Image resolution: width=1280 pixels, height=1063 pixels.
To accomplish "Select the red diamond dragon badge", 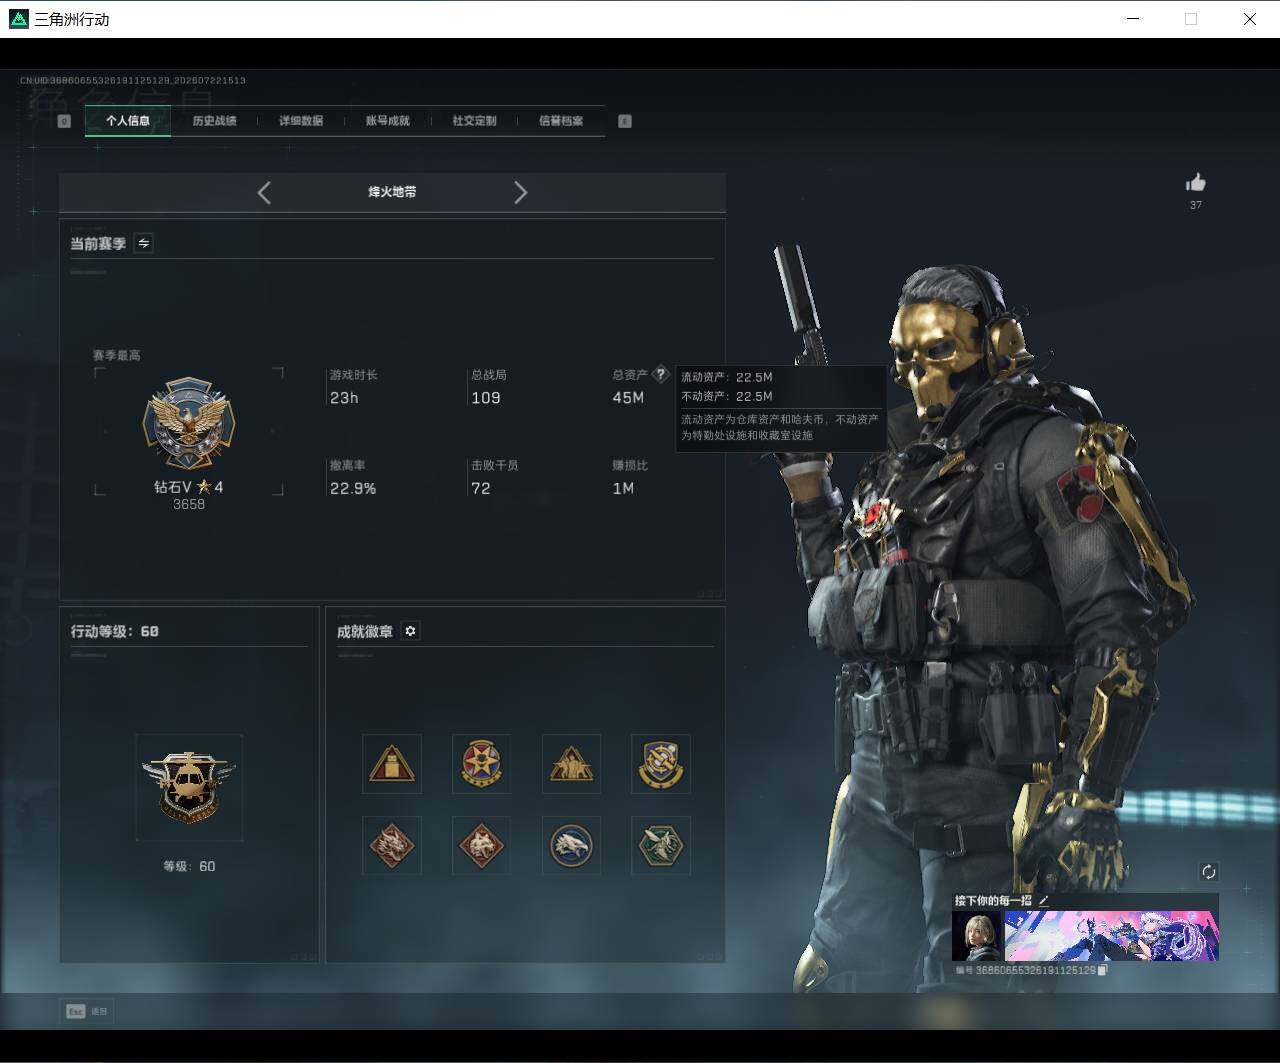I will point(392,846).
